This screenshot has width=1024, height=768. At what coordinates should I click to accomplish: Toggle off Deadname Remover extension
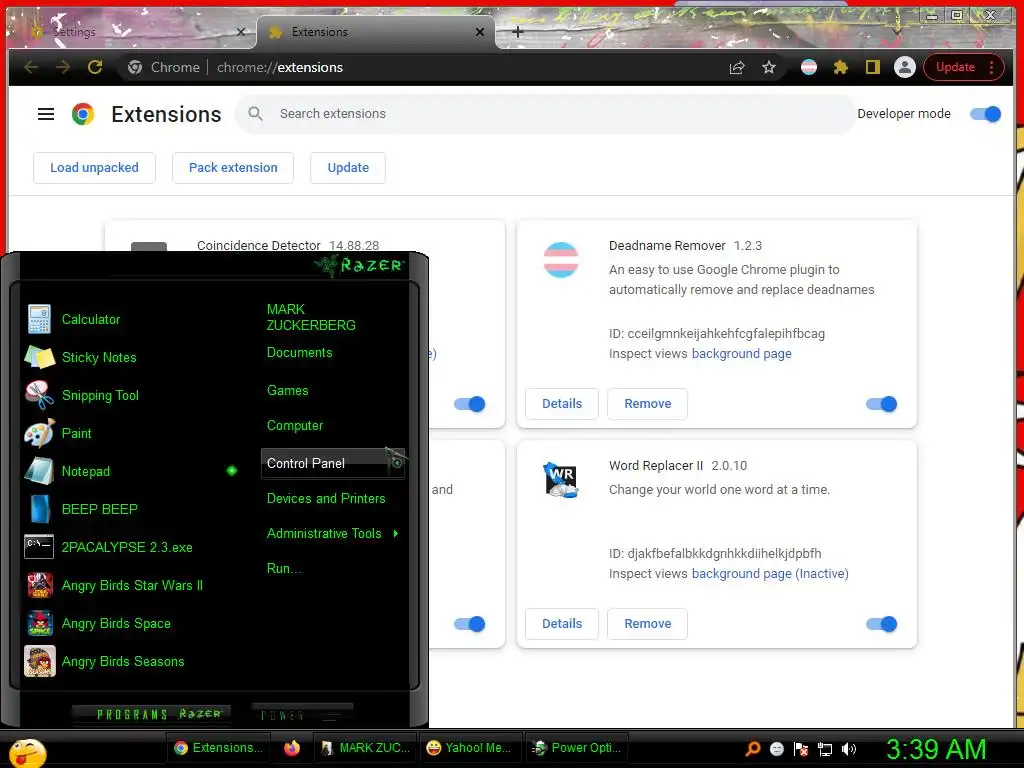881,404
